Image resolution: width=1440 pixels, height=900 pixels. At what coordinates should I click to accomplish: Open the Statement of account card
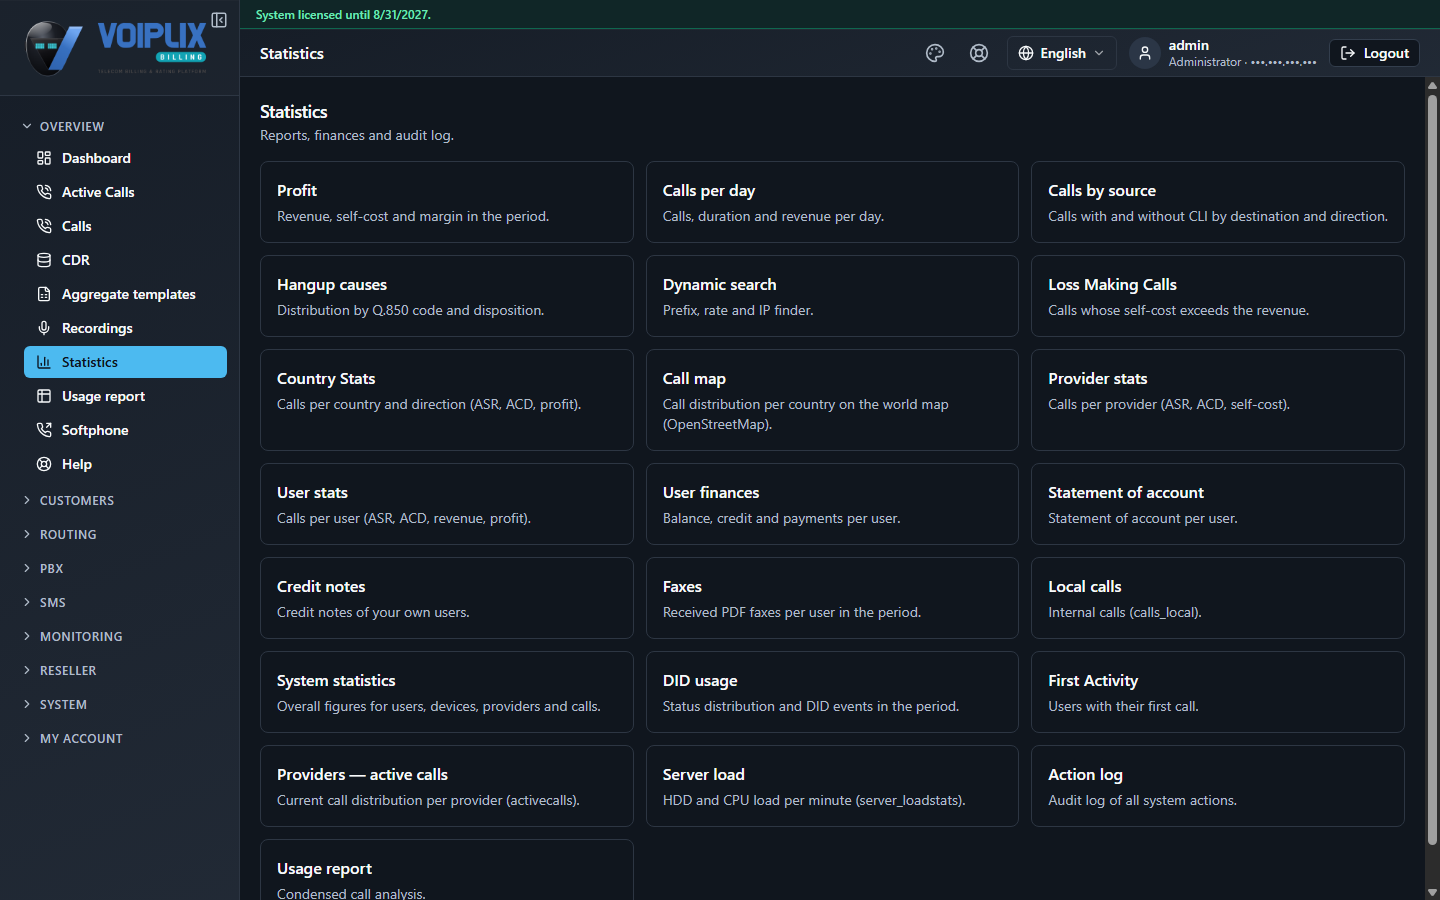[1218, 504]
